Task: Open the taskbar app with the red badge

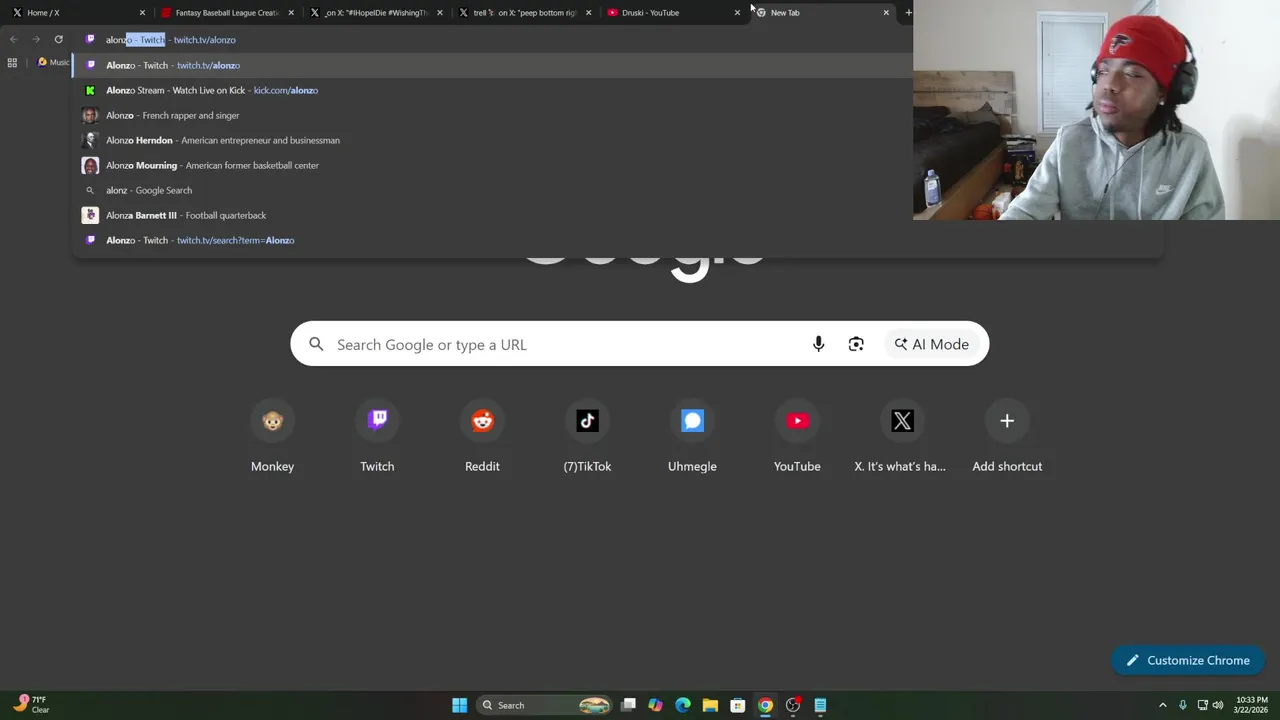Action: tap(793, 705)
